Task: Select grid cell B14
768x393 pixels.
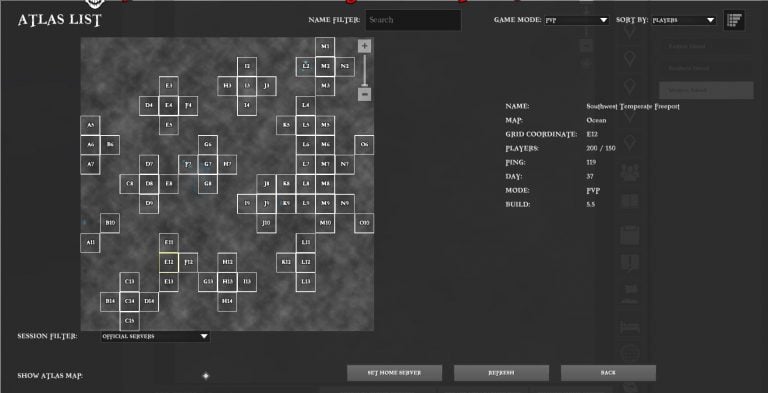Action: tap(110, 301)
